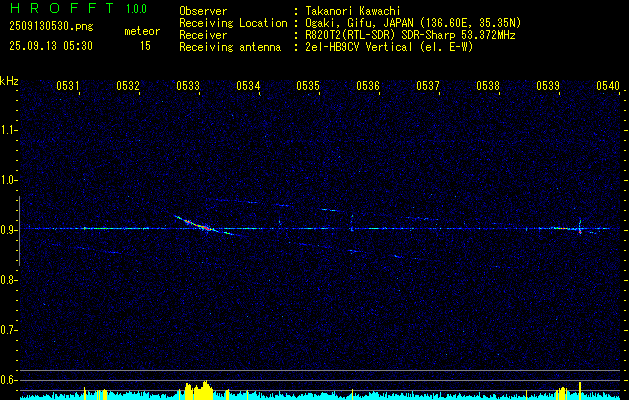Viewport: 629px width, 400px height.
Task: Click the 1.1 frequency axis label
Action: [x=9, y=130]
